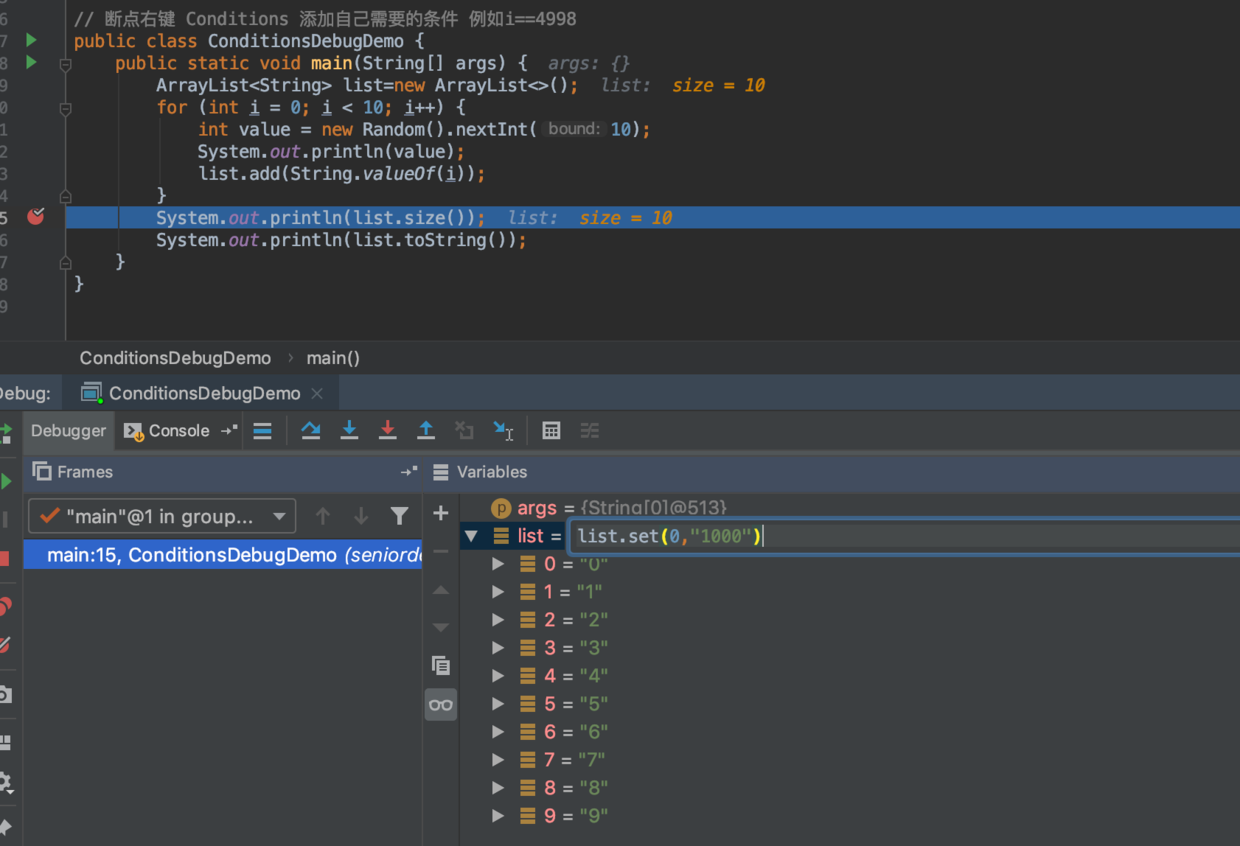Click the Duplicate Watch copy icon

click(x=441, y=665)
